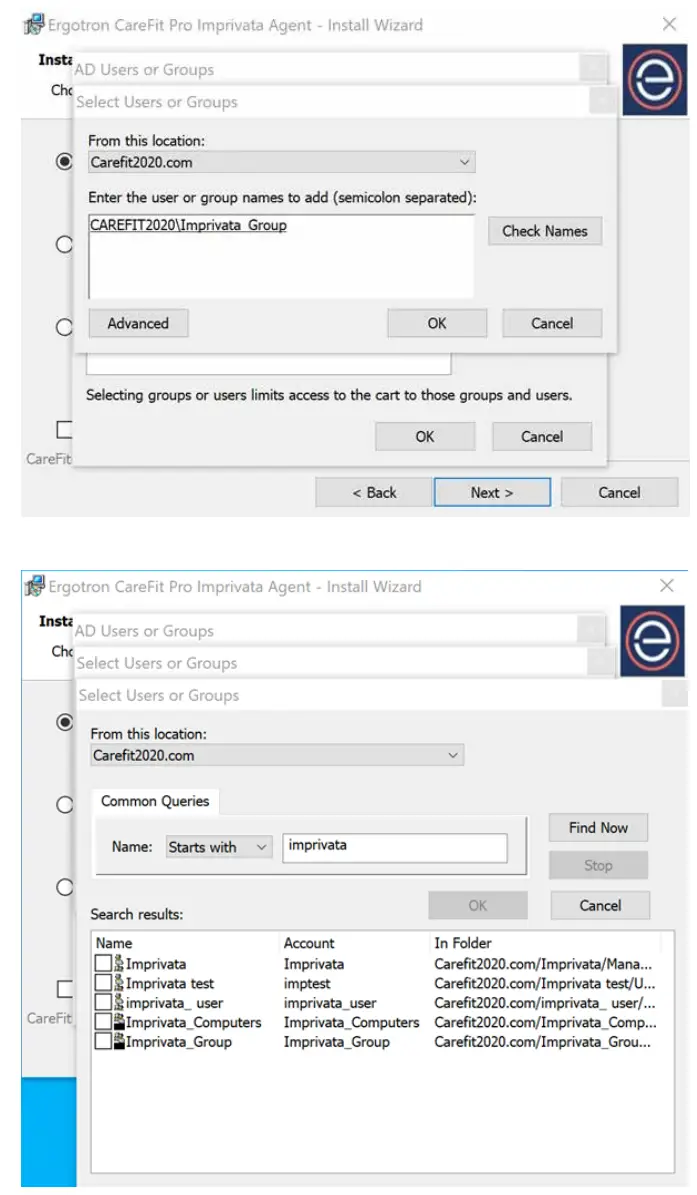Click Carefit2020.com/Imprivata test/U... folder text
Image resolution: width=697 pixels, height=1195 pixels.
[x=545, y=984]
